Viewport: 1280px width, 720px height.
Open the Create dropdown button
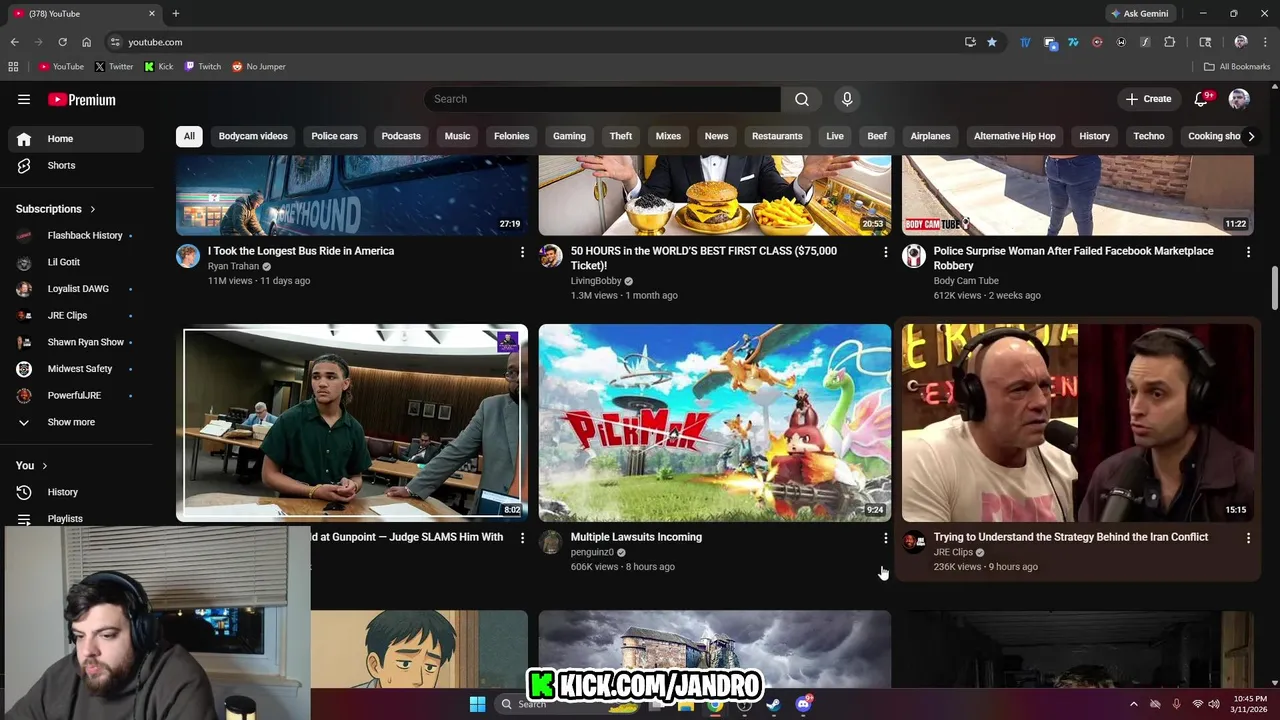pos(1148,99)
